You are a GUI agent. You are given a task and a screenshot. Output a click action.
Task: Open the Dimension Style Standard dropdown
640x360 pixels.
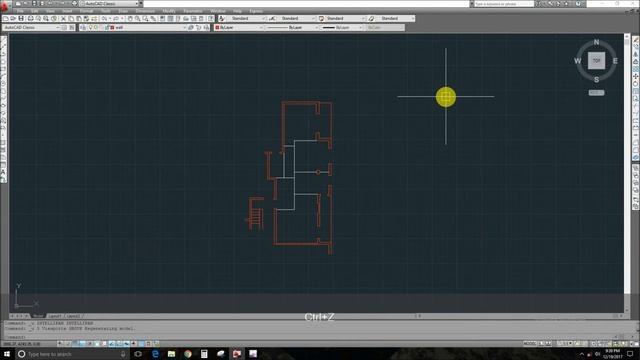click(313, 19)
